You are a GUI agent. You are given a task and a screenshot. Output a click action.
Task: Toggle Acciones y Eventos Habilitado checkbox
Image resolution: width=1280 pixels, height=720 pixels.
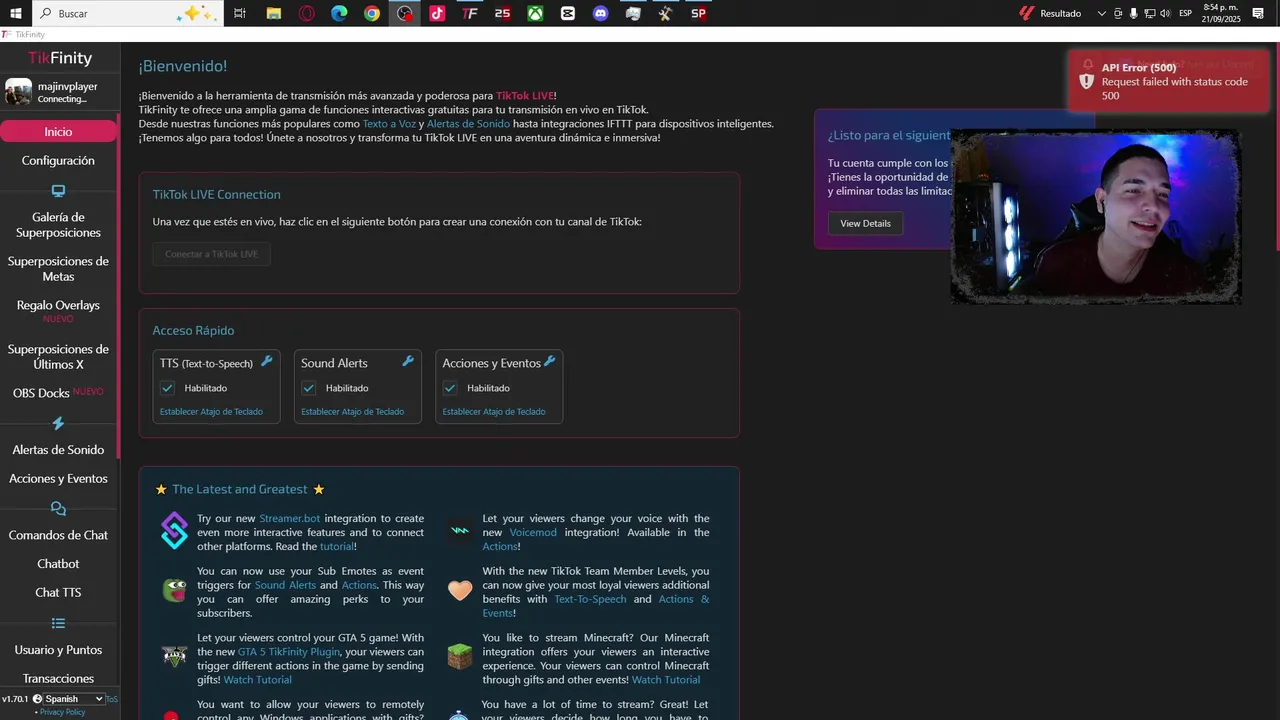(450, 388)
